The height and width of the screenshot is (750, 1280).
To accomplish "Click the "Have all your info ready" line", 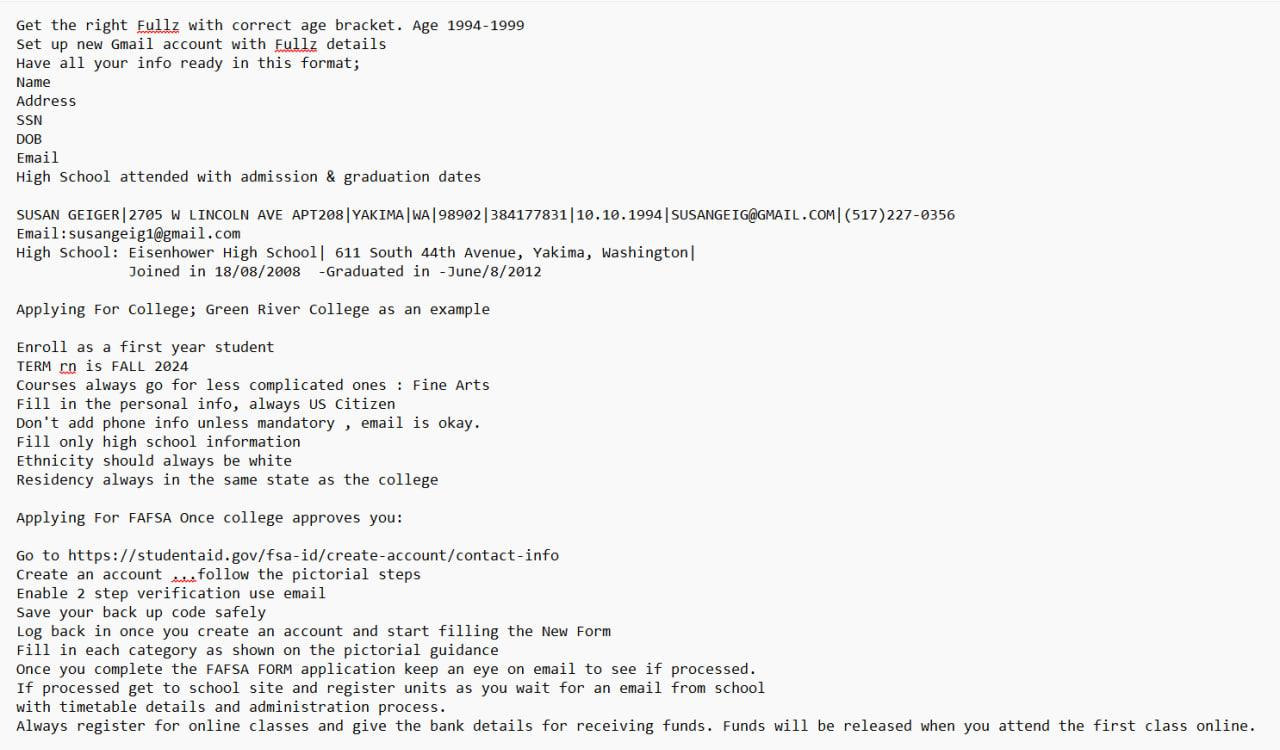I will click(x=188, y=63).
